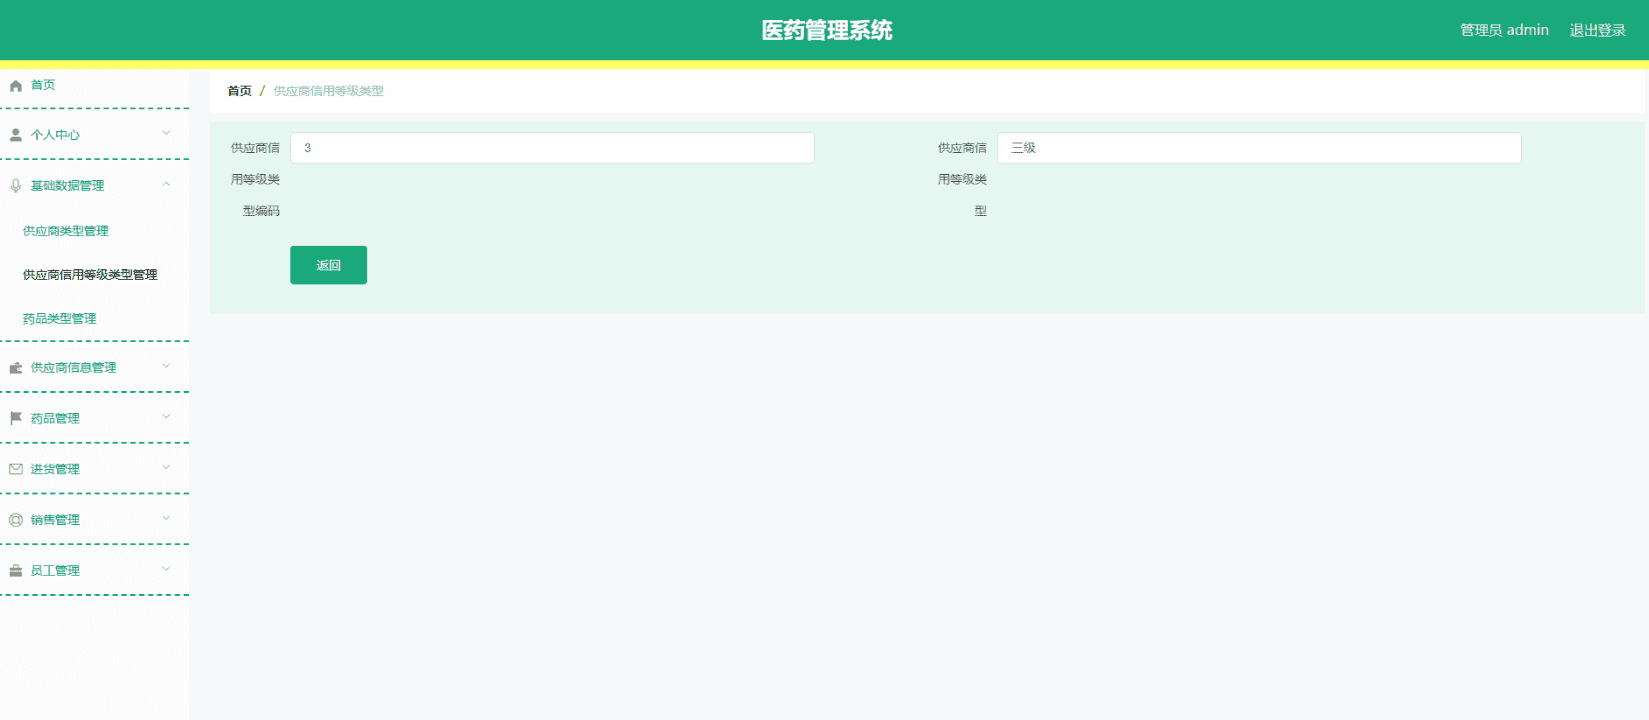
Task: Click the flag icon beside 药品管理
Action: coord(16,418)
